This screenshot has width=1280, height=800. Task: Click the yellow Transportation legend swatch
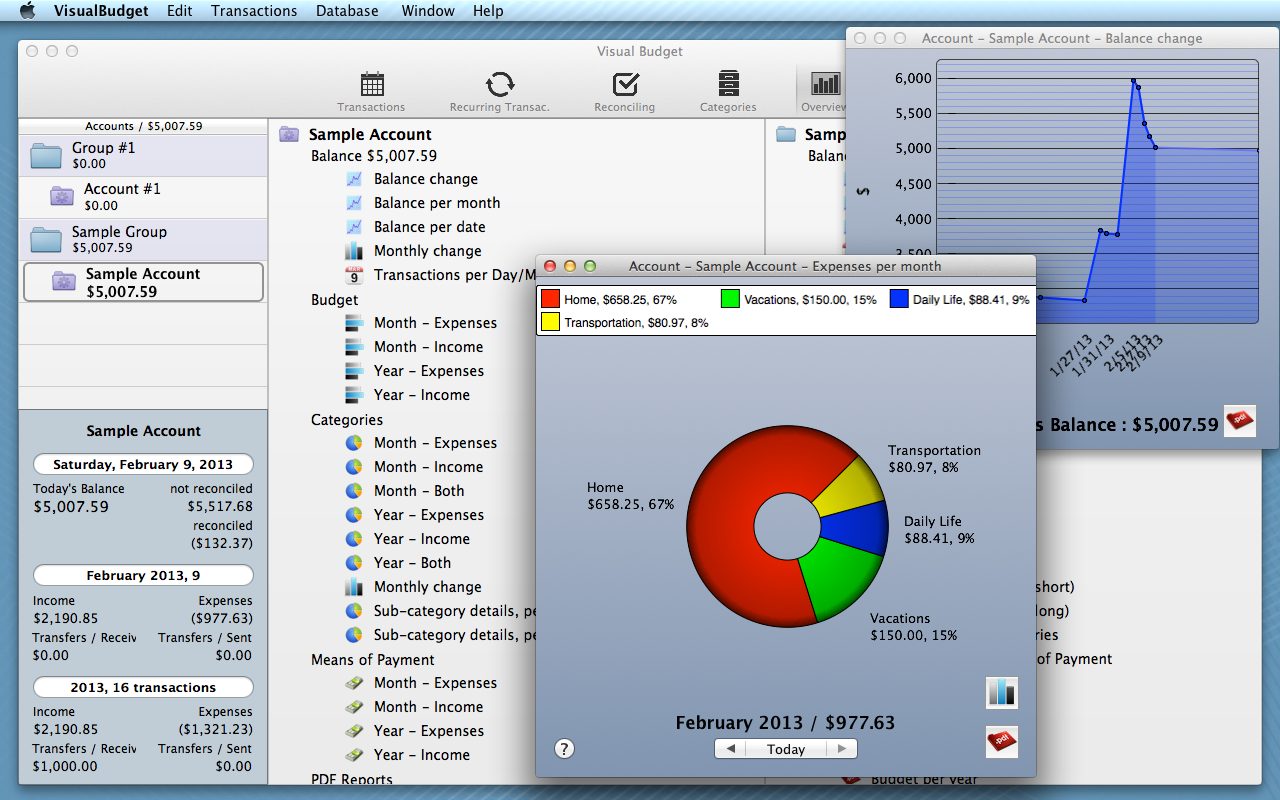coord(550,322)
